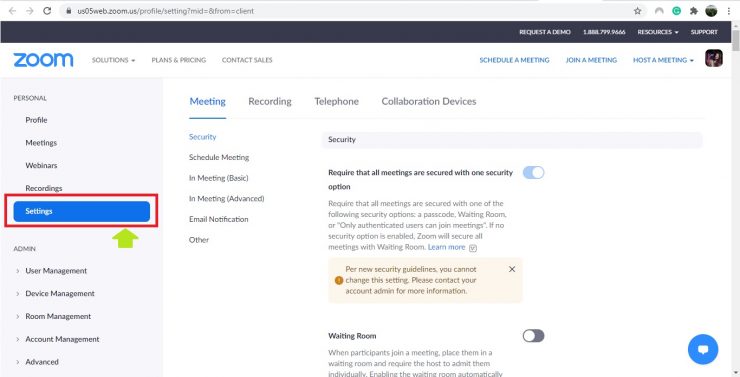
Task: Click the Zoom logo
Action: coord(43,60)
